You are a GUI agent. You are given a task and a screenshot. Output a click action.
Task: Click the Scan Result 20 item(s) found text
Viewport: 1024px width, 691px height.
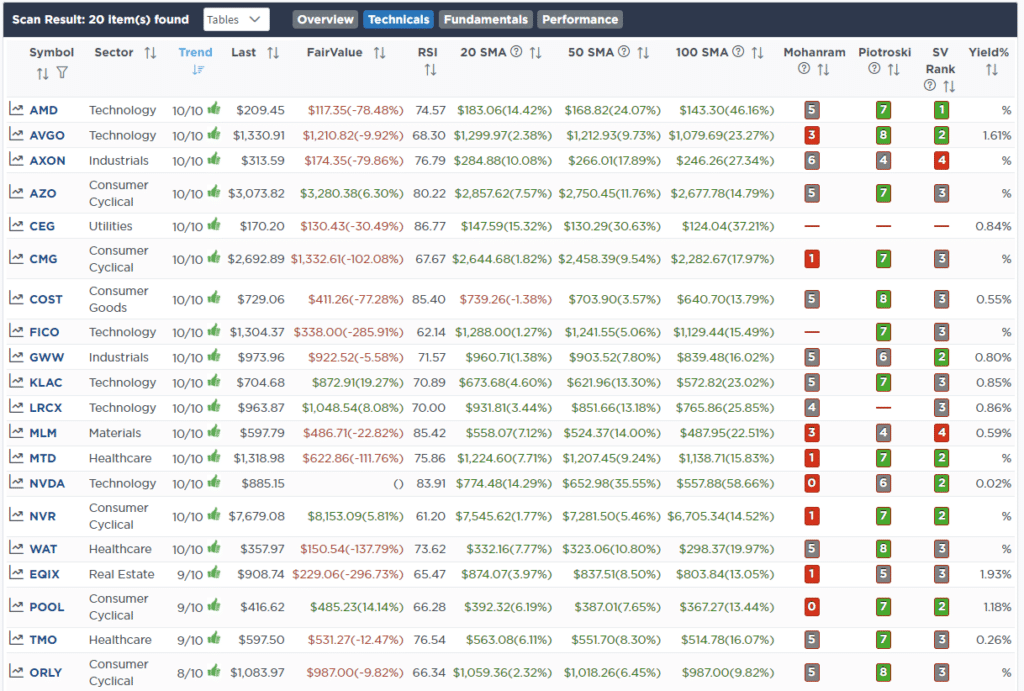(101, 20)
